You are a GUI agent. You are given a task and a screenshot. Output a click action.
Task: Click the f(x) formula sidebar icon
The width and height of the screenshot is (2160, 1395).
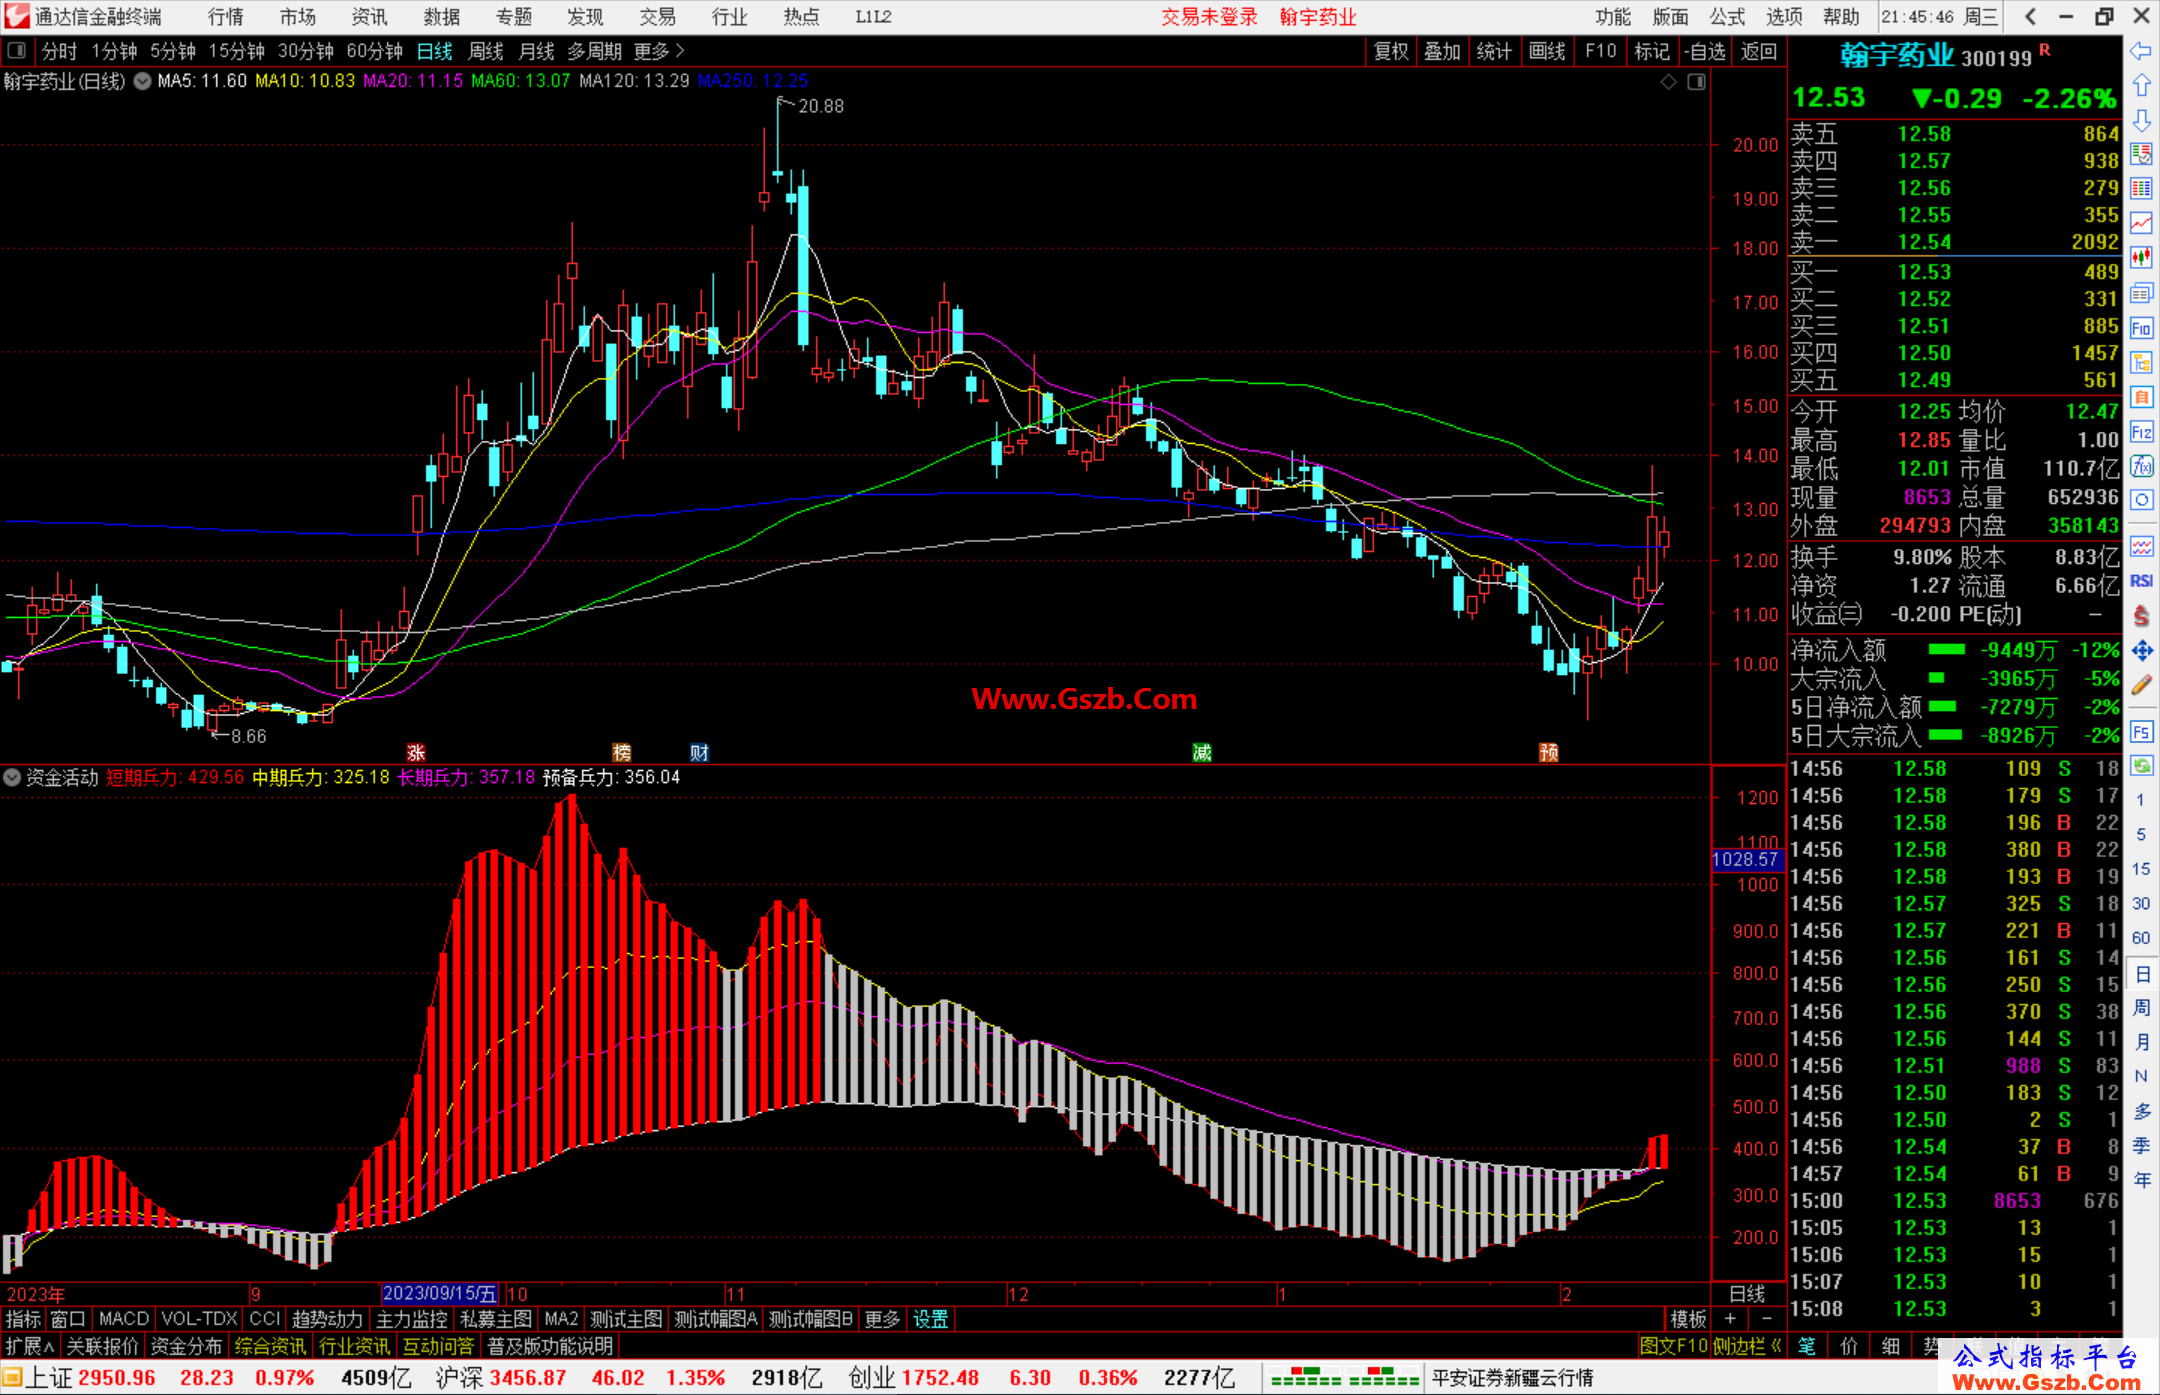coord(2141,466)
